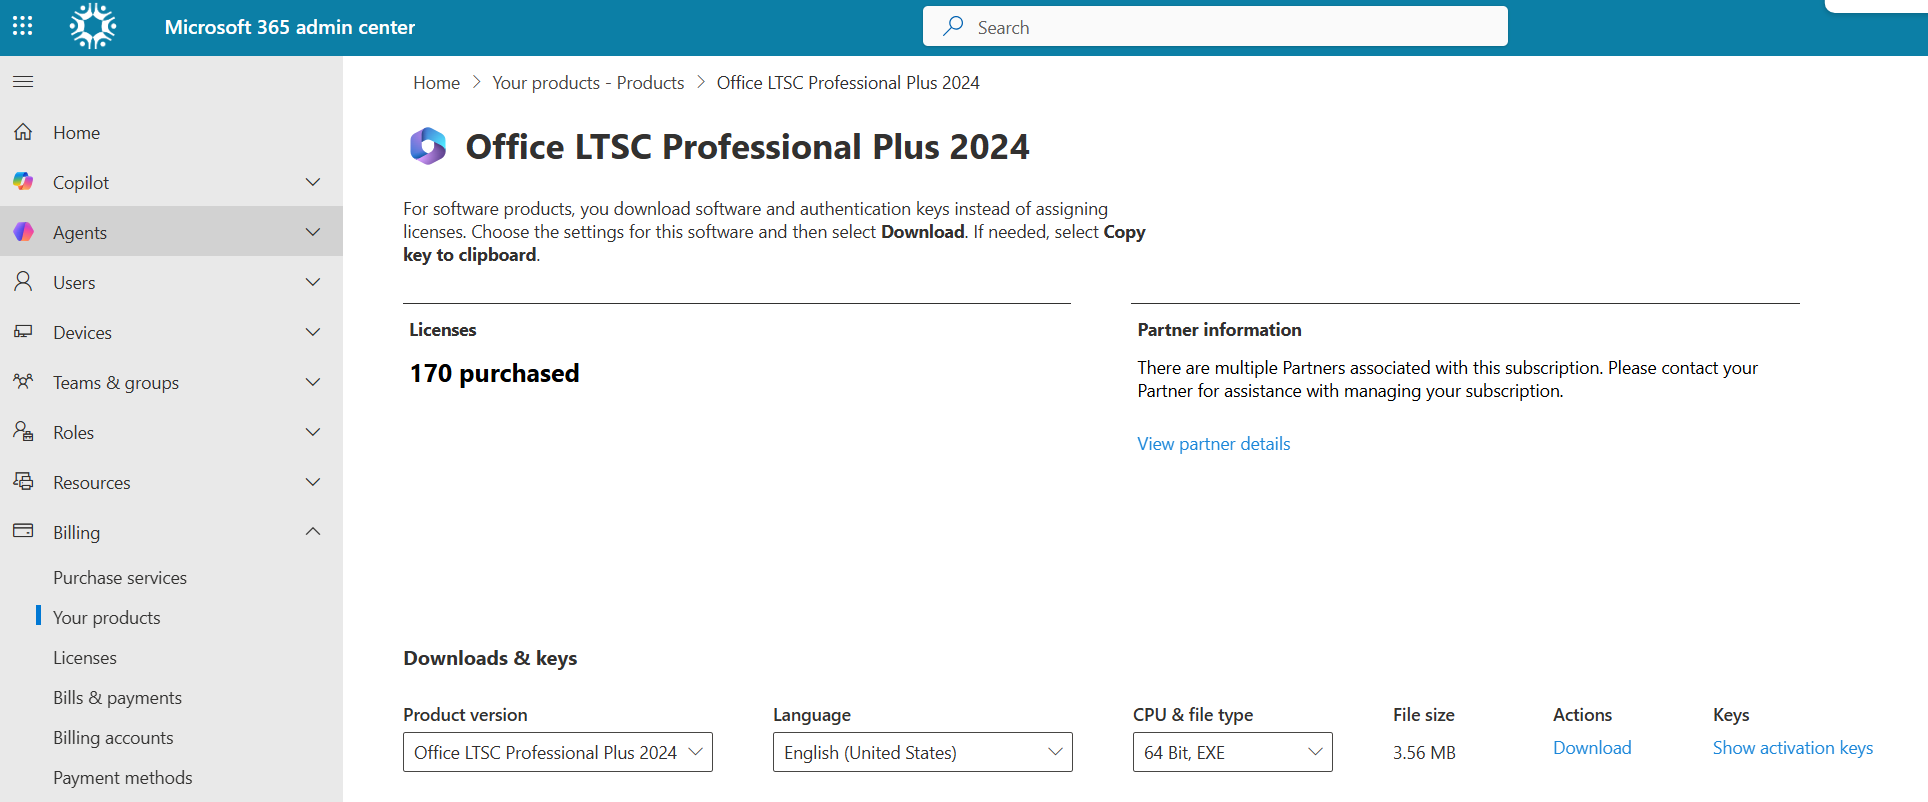Viewport: 1928px width, 802px height.
Task: Expand the Teams & groups chevron
Action: coord(313,382)
